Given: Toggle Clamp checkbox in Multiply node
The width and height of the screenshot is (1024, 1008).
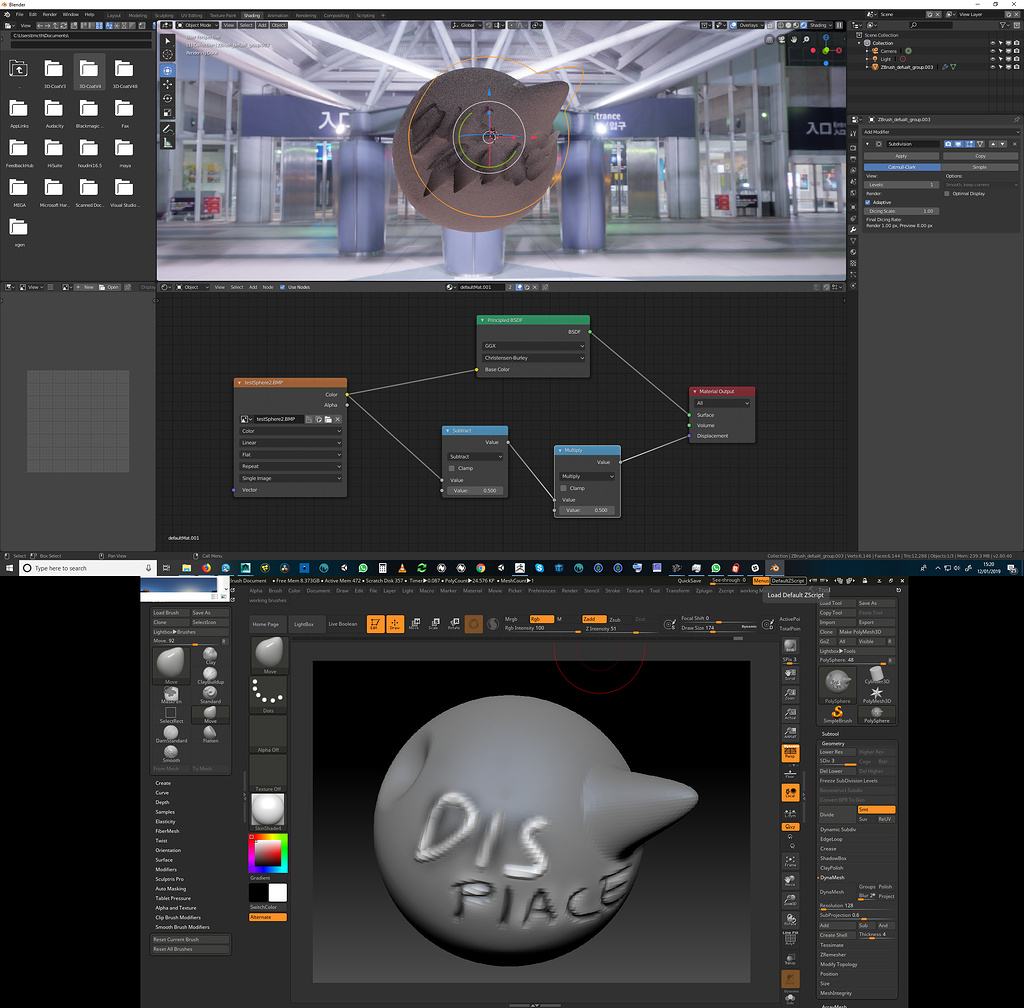Looking at the screenshot, I should 564,488.
